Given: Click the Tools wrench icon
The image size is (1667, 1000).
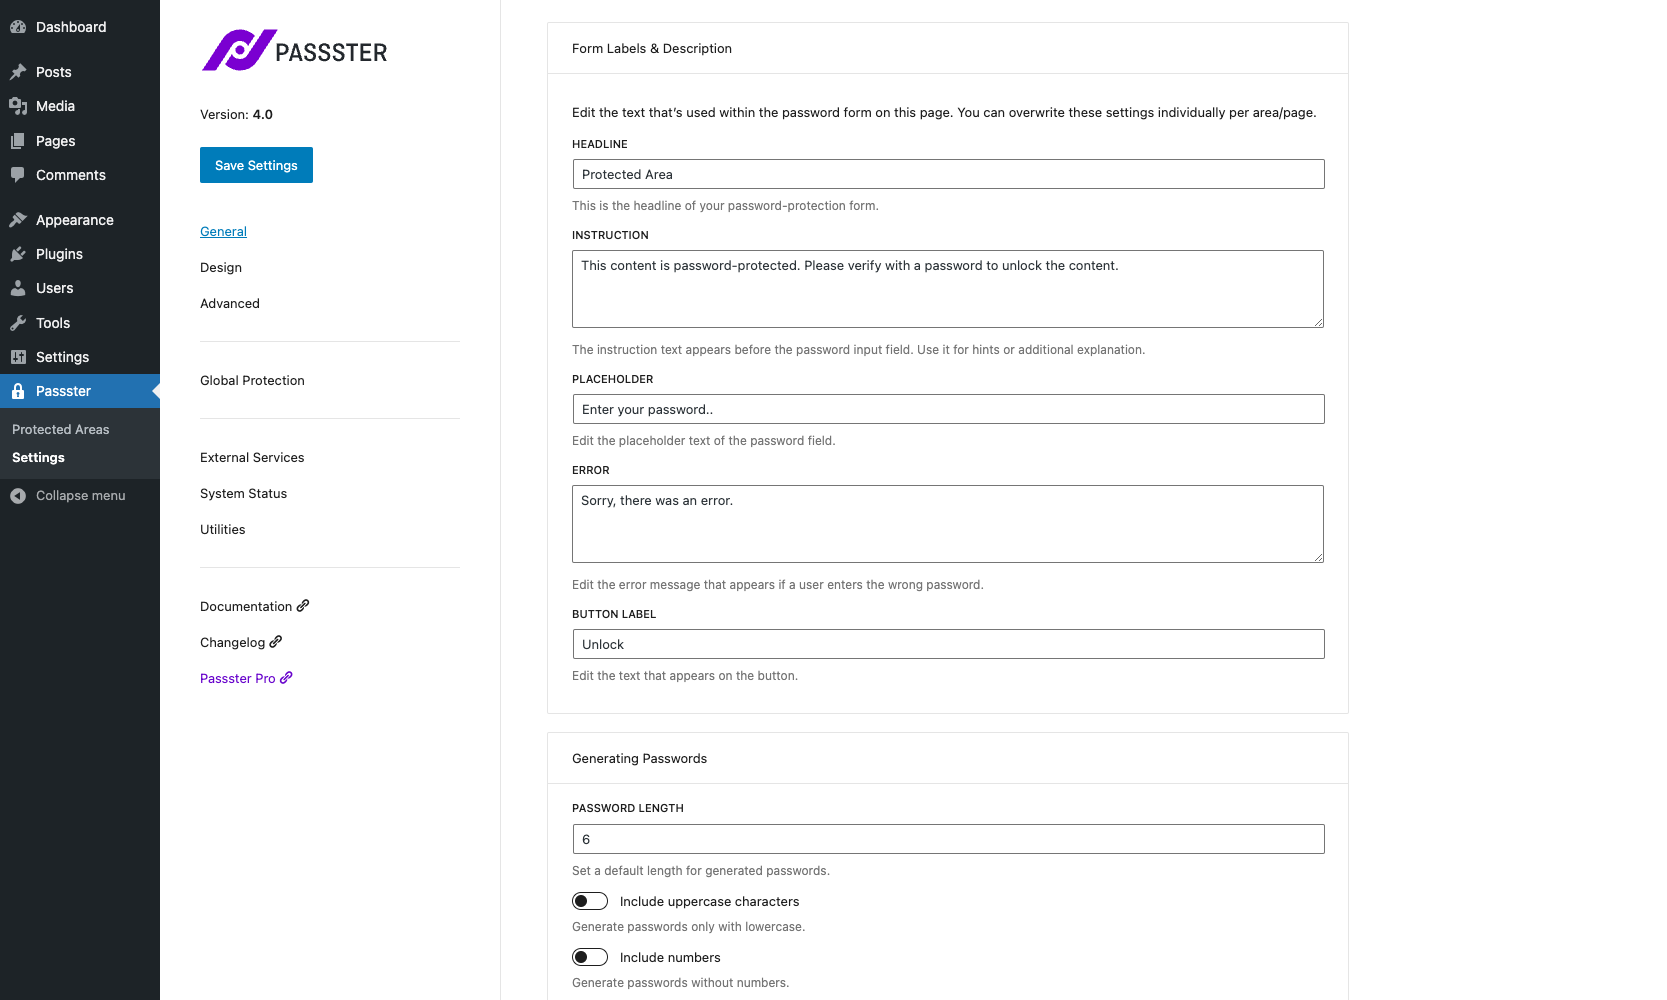Looking at the screenshot, I should tap(18, 323).
